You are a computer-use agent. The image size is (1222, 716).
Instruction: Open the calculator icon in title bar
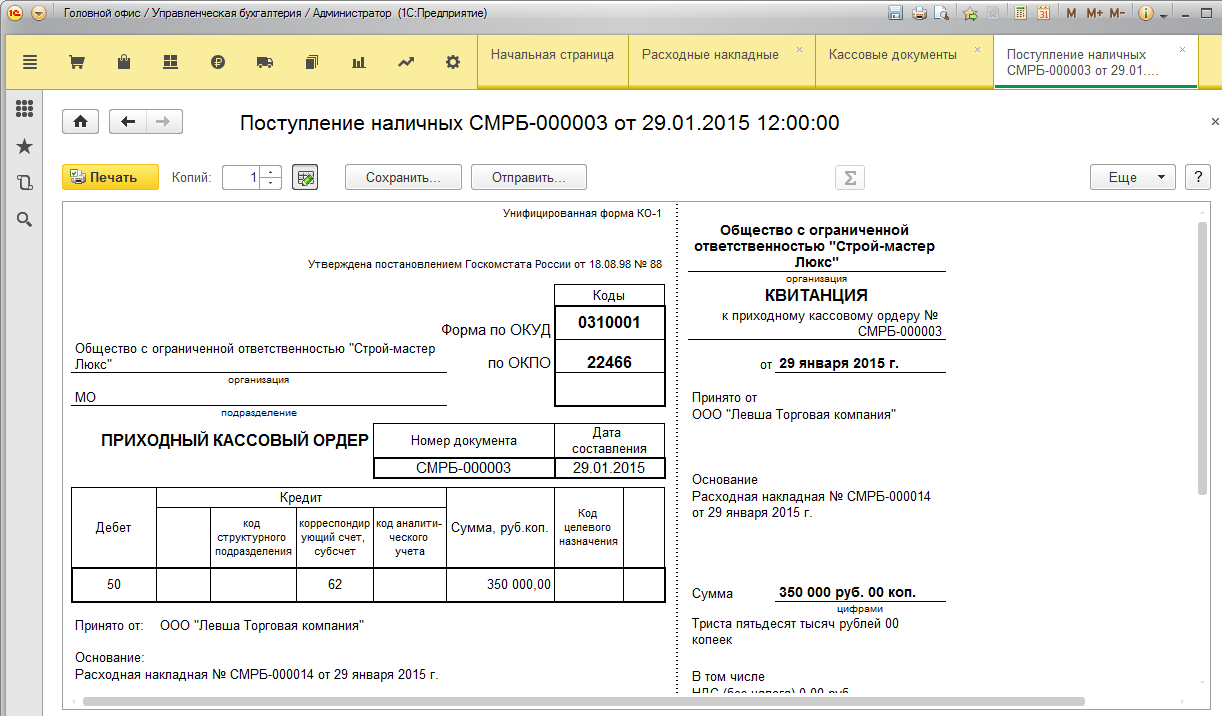[x=1020, y=14]
